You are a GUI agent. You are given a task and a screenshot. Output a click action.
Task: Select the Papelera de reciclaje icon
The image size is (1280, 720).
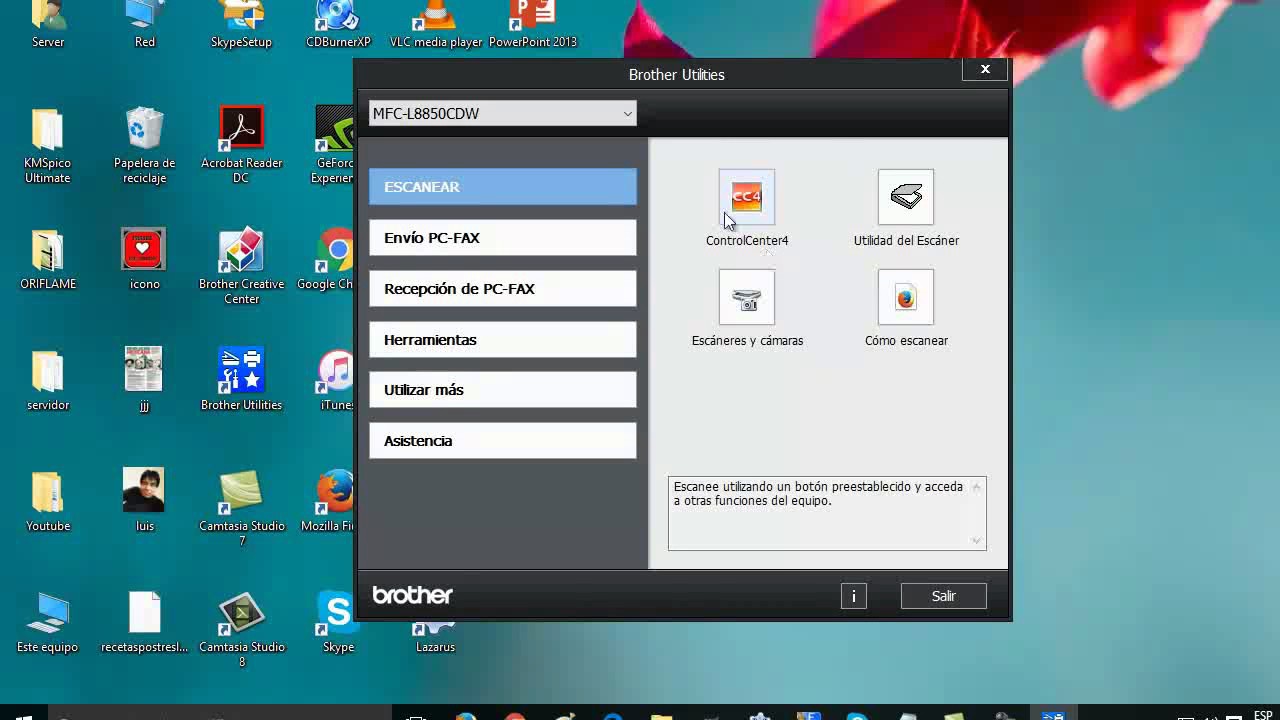click(145, 146)
